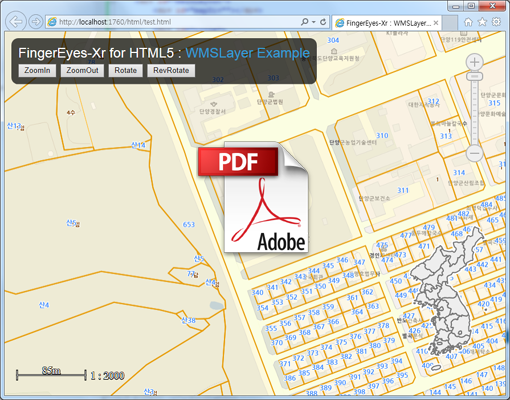510x400 pixels.
Task: Click the ZoomOut button
Action: point(82,71)
